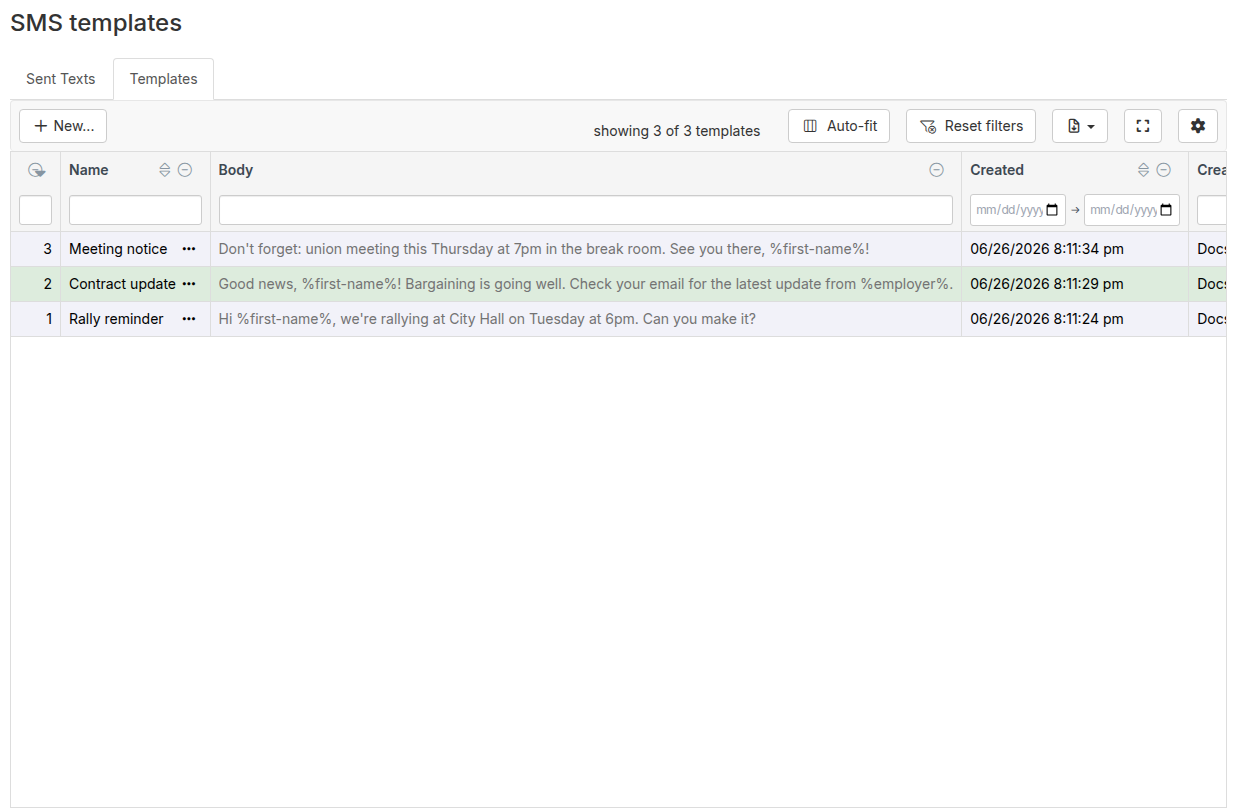The height and width of the screenshot is (810, 1241).
Task: Click the row-number column header icon
Action: pyautogui.click(x=36, y=170)
